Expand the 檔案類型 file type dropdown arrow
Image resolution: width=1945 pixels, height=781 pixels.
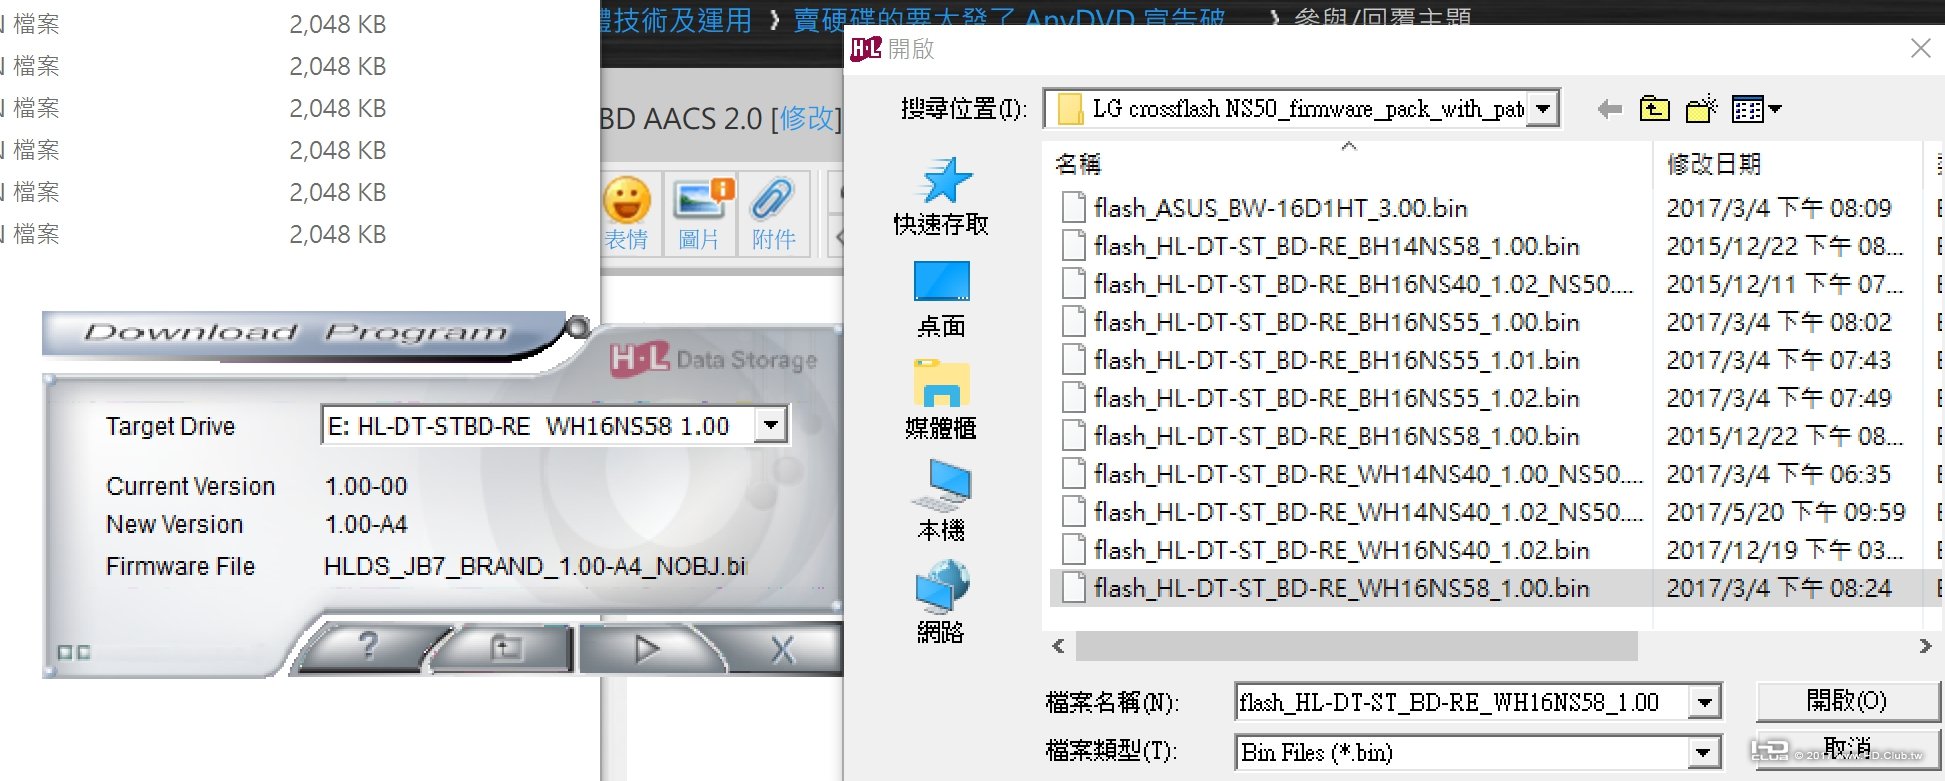(x=1704, y=752)
